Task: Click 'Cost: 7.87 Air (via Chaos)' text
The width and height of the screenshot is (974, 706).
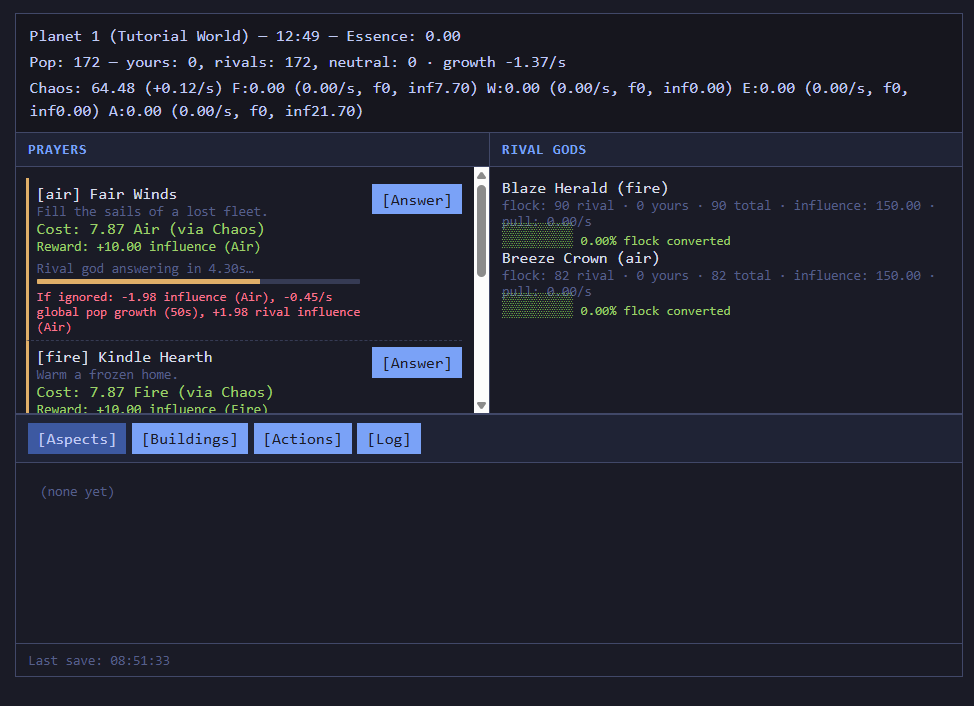Action: pyautogui.click(x=150, y=229)
